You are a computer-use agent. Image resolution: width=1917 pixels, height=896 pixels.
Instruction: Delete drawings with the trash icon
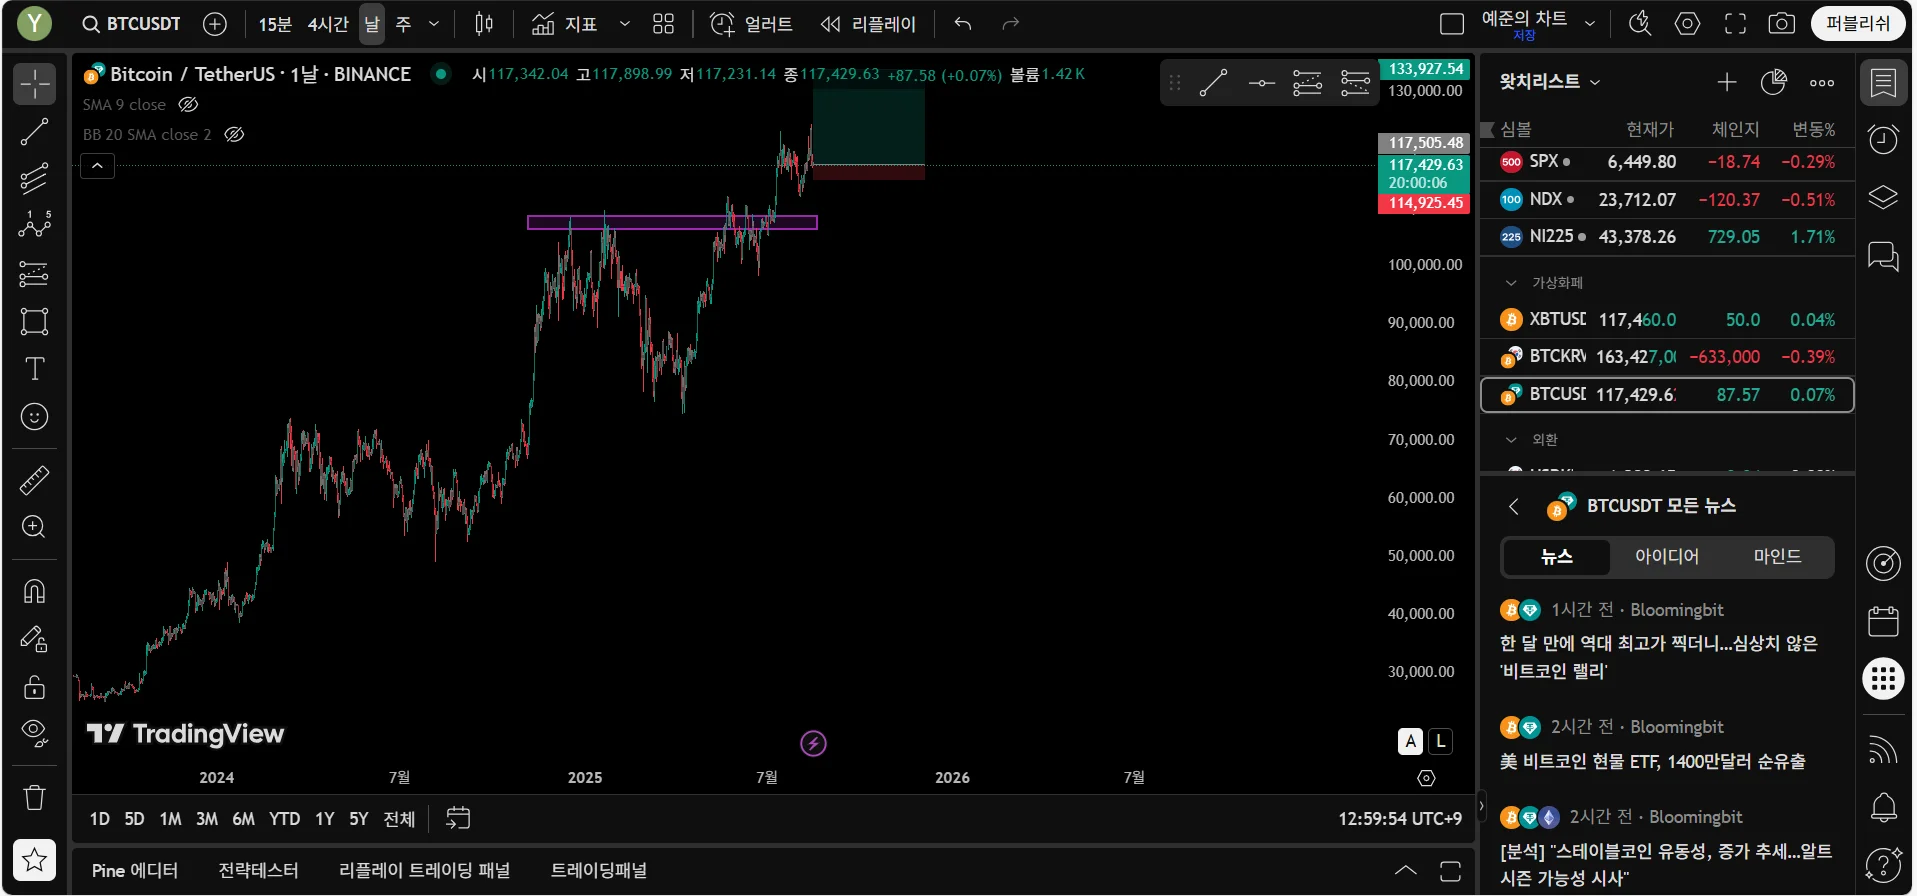[35, 797]
